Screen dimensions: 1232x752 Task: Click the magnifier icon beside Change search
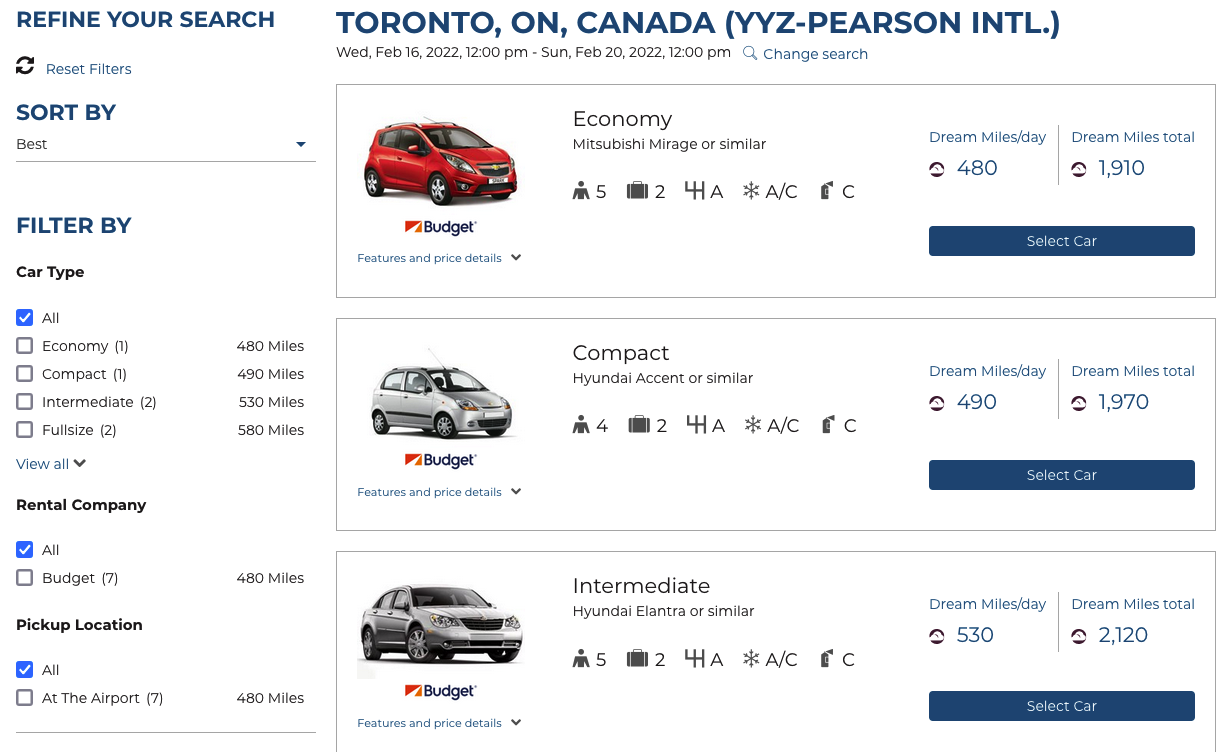click(x=750, y=53)
